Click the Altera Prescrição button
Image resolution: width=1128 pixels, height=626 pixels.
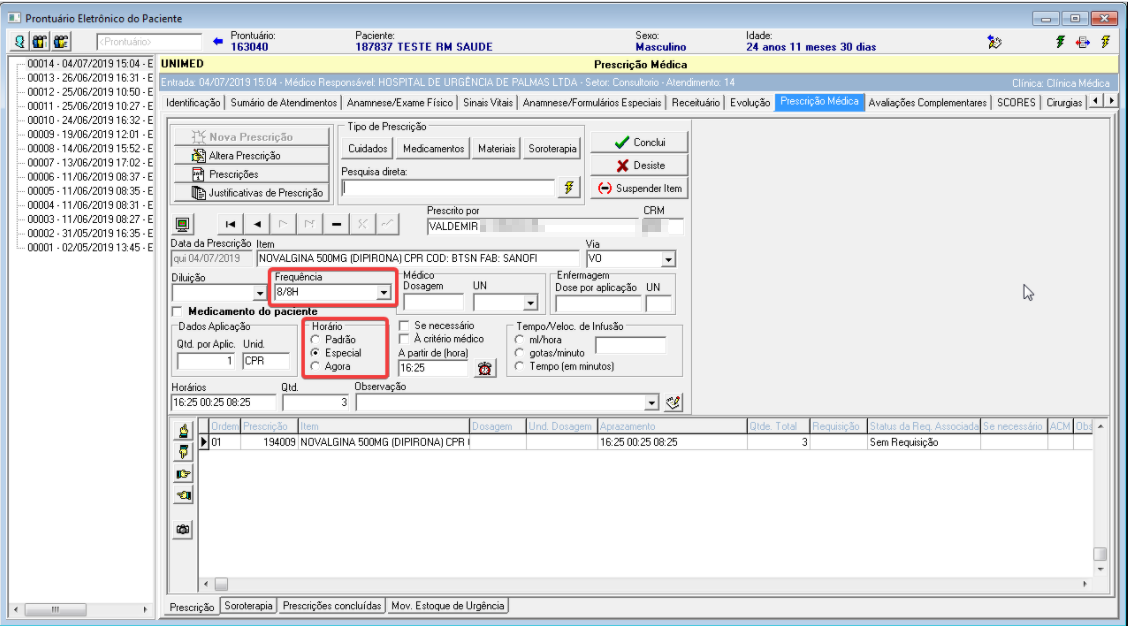point(251,155)
